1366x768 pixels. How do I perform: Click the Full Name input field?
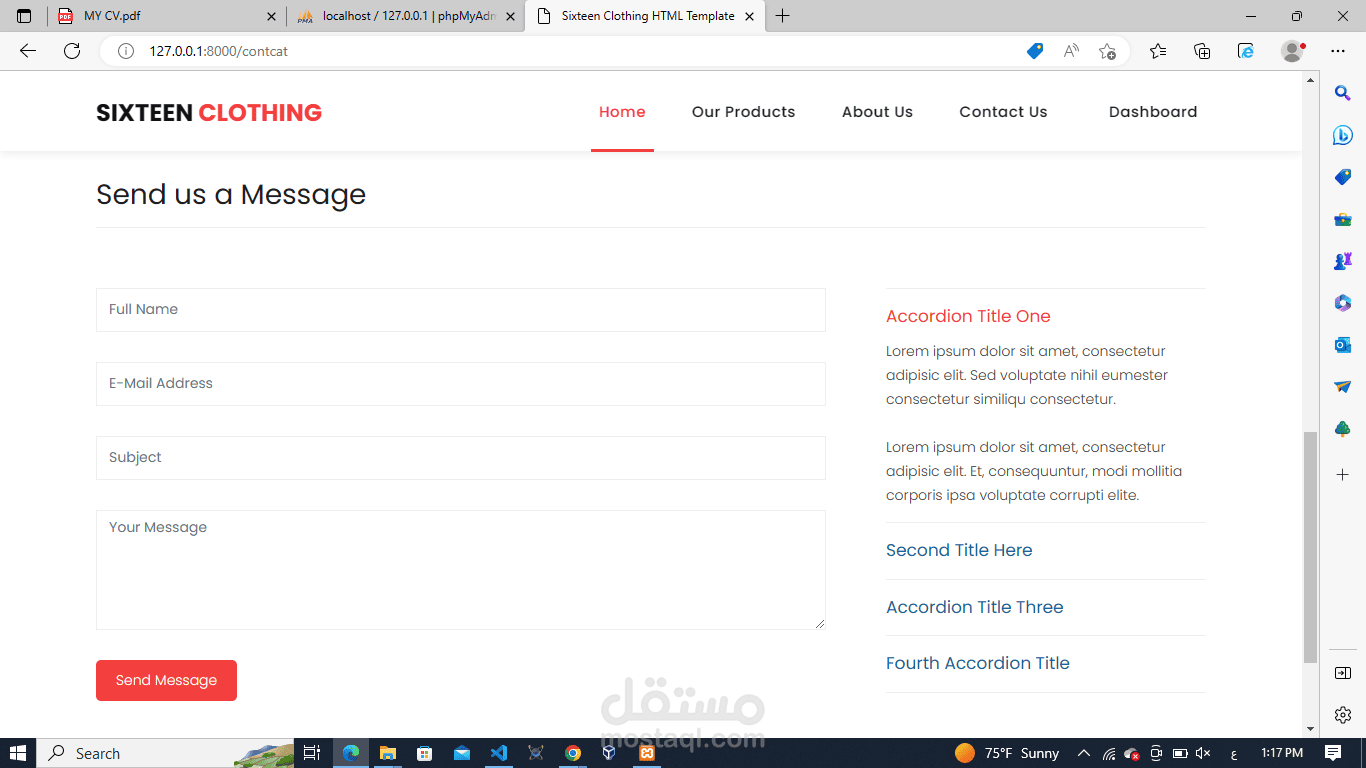[460, 310]
